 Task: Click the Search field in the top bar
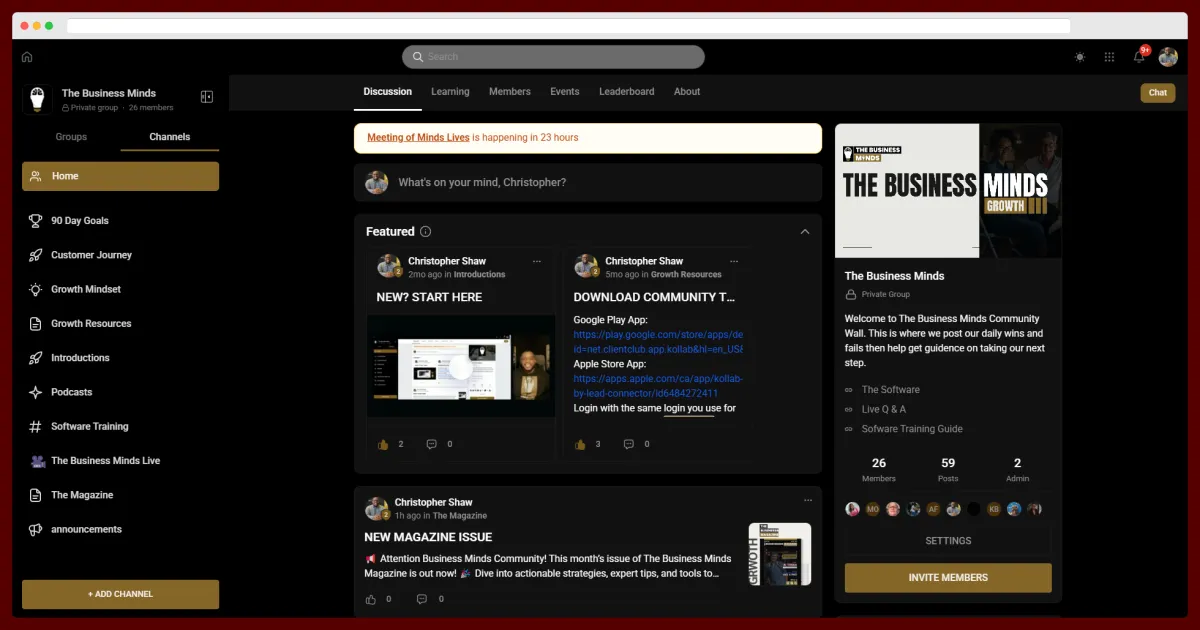tap(553, 57)
